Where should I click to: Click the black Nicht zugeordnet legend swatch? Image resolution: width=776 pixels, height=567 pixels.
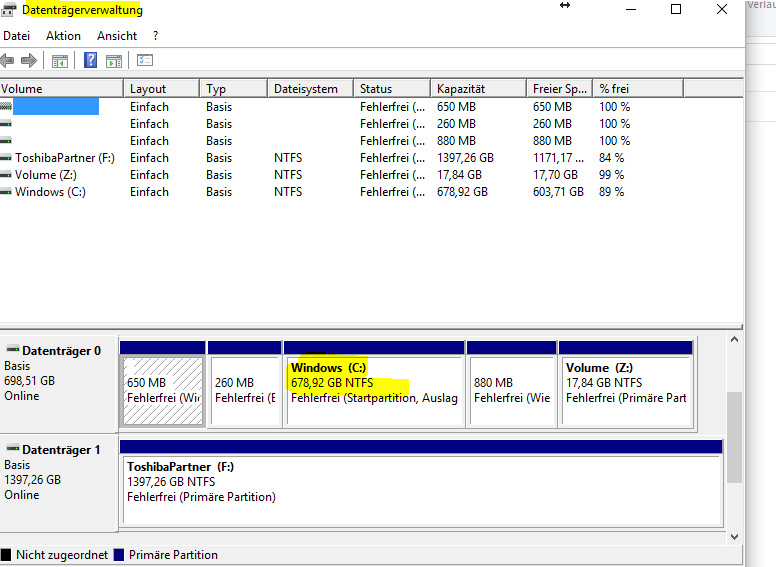tap(6, 555)
